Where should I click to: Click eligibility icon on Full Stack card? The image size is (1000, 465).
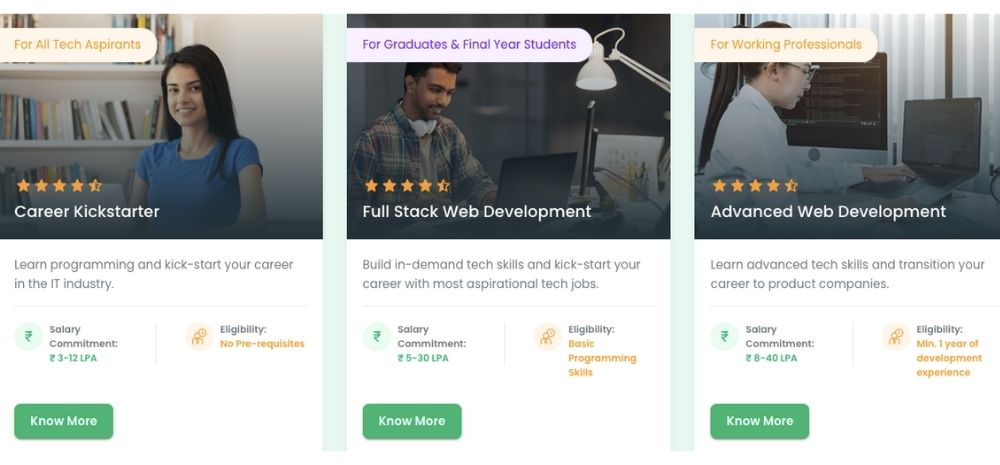point(548,337)
